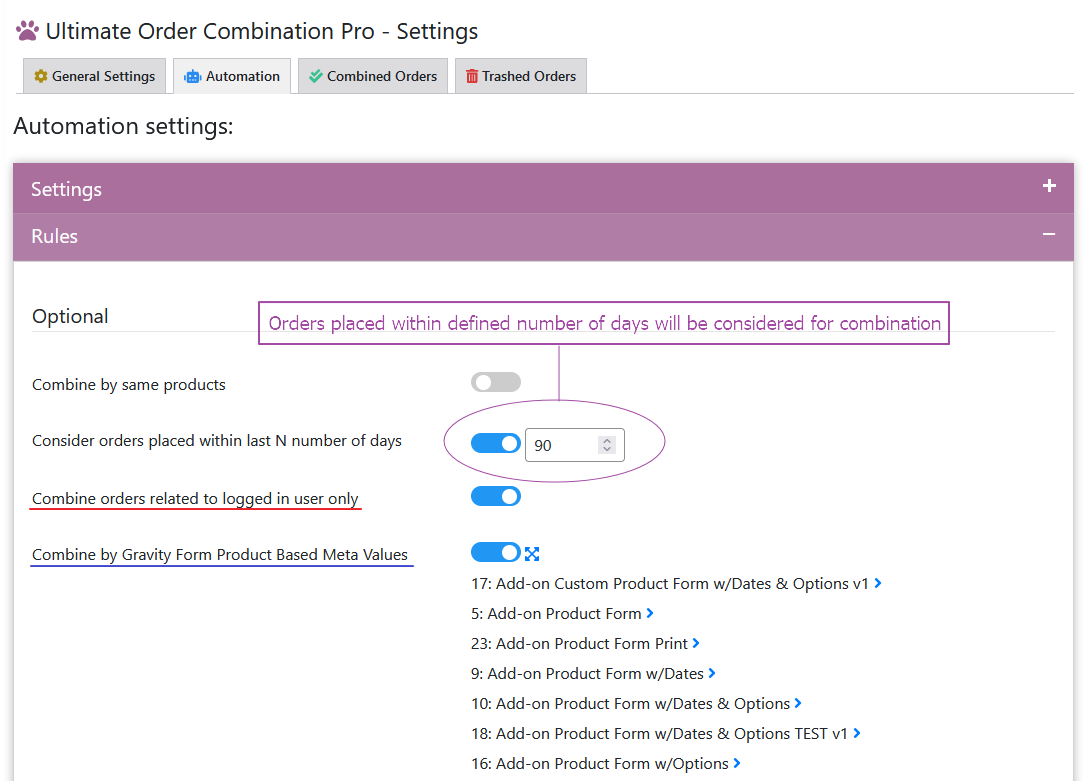Click the 'Automation settings:' heading

point(123,126)
